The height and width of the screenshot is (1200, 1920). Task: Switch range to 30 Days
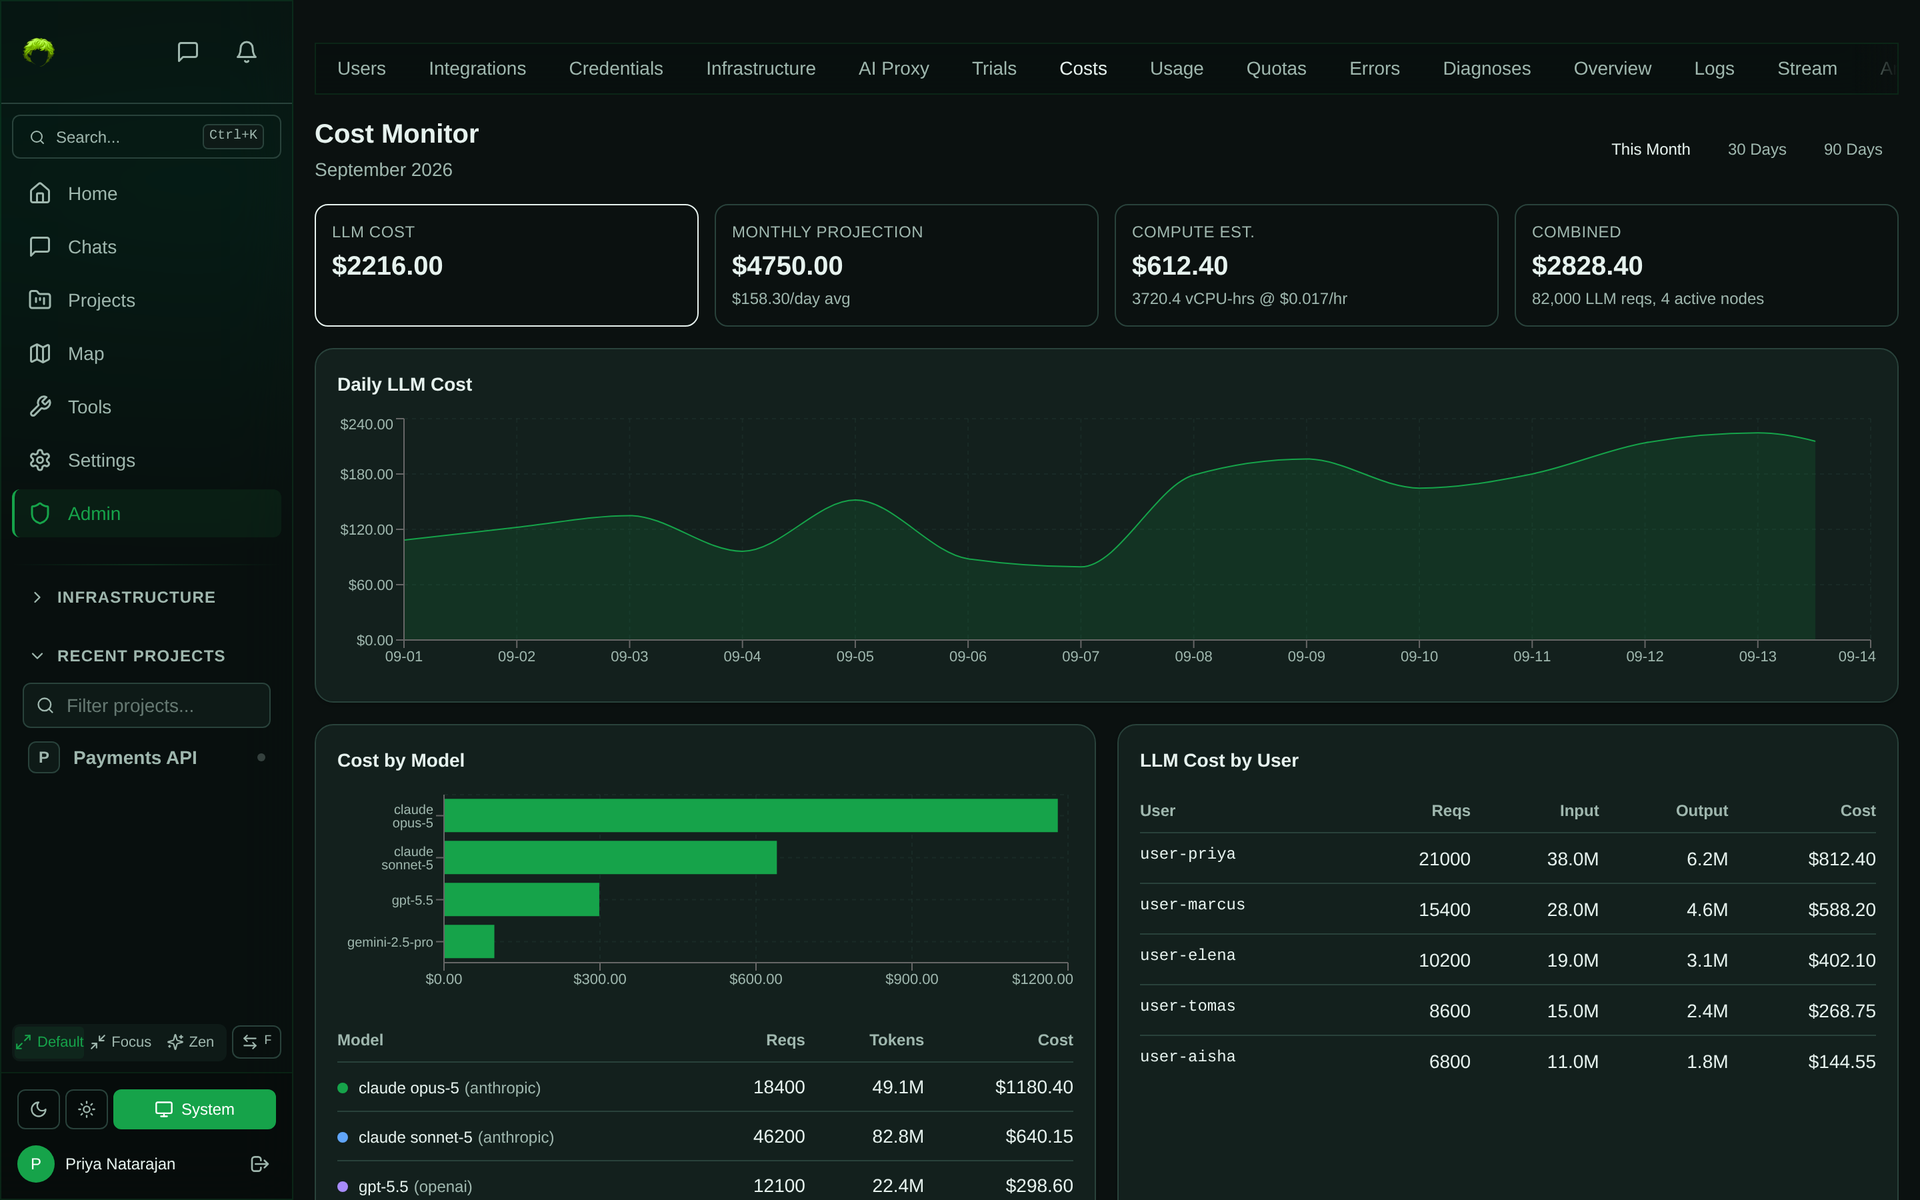(1757, 149)
